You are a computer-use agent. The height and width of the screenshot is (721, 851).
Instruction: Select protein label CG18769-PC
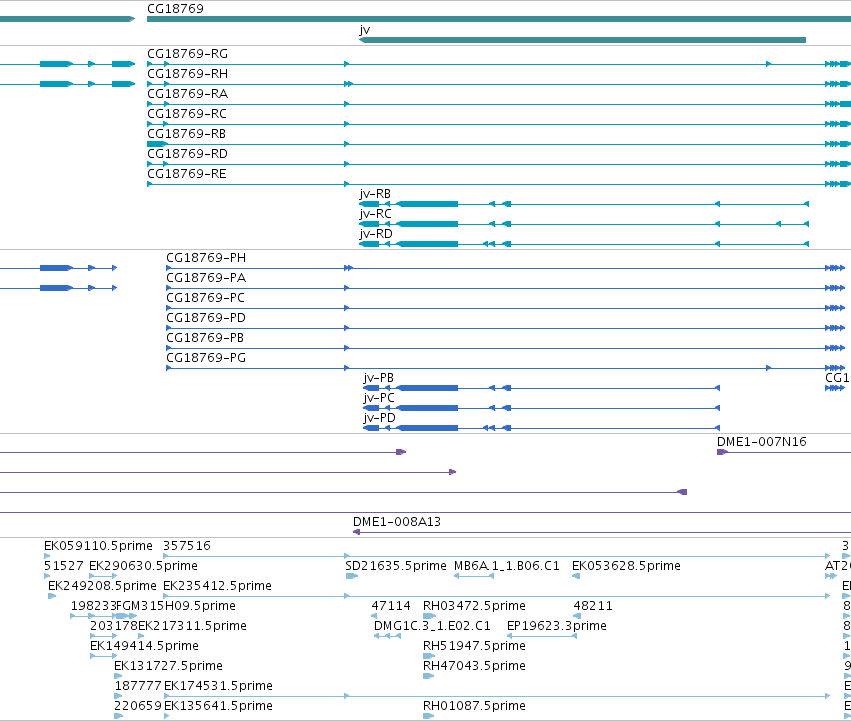(x=205, y=298)
